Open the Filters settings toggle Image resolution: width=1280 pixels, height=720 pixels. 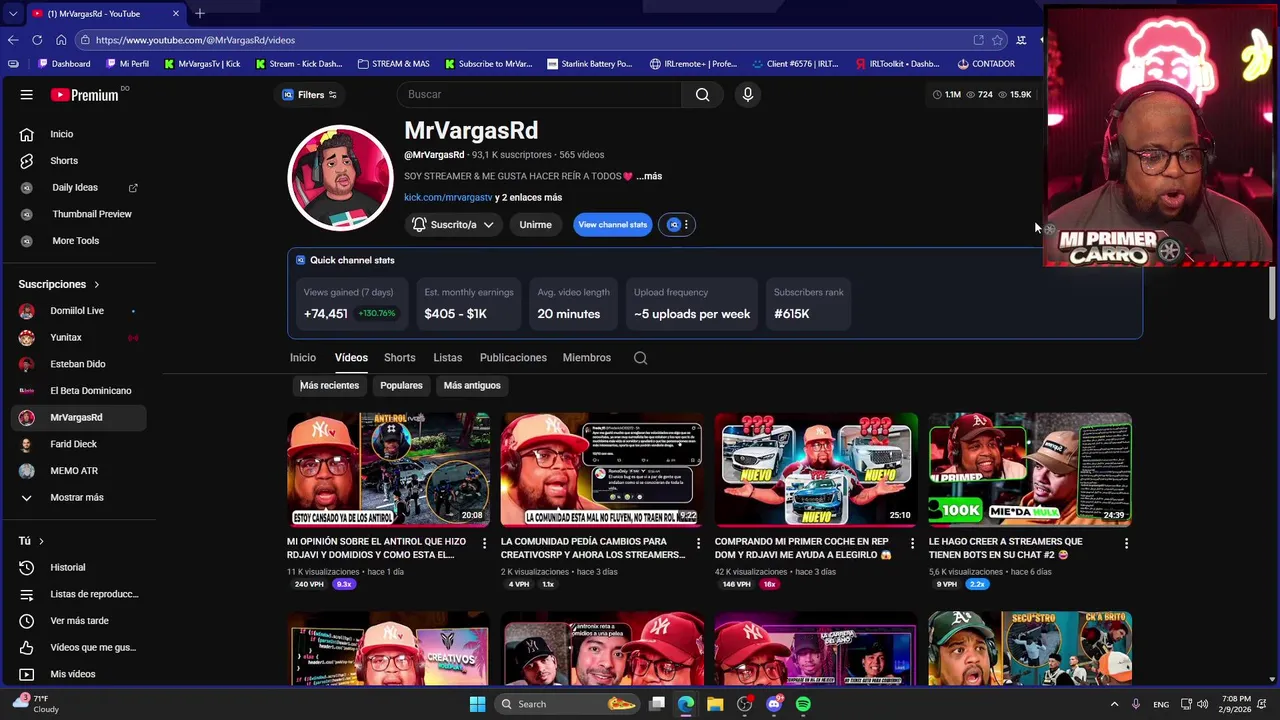click(310, 95)
